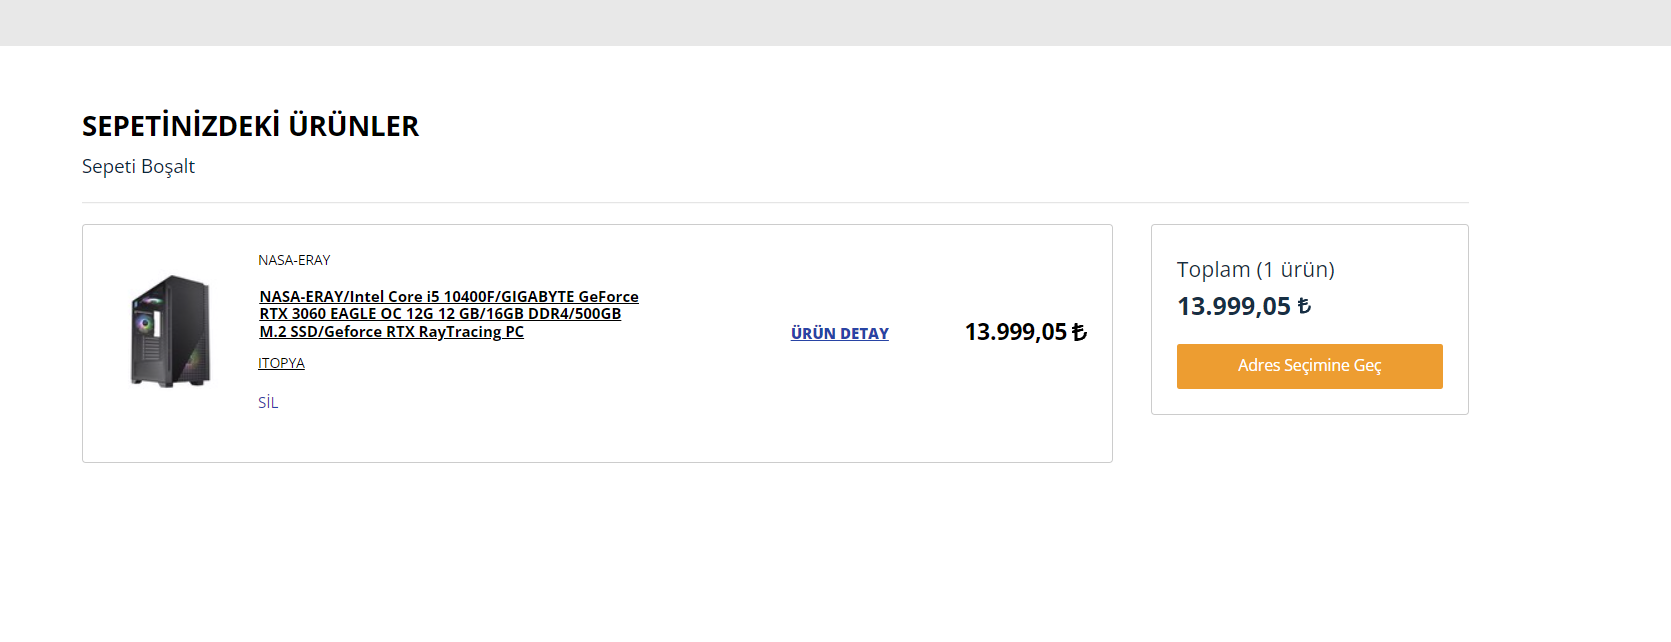Click the SEPETİNİZDEKİ ÜRÜNLER heading
1671x642 pixels.
tap(250, 126)
